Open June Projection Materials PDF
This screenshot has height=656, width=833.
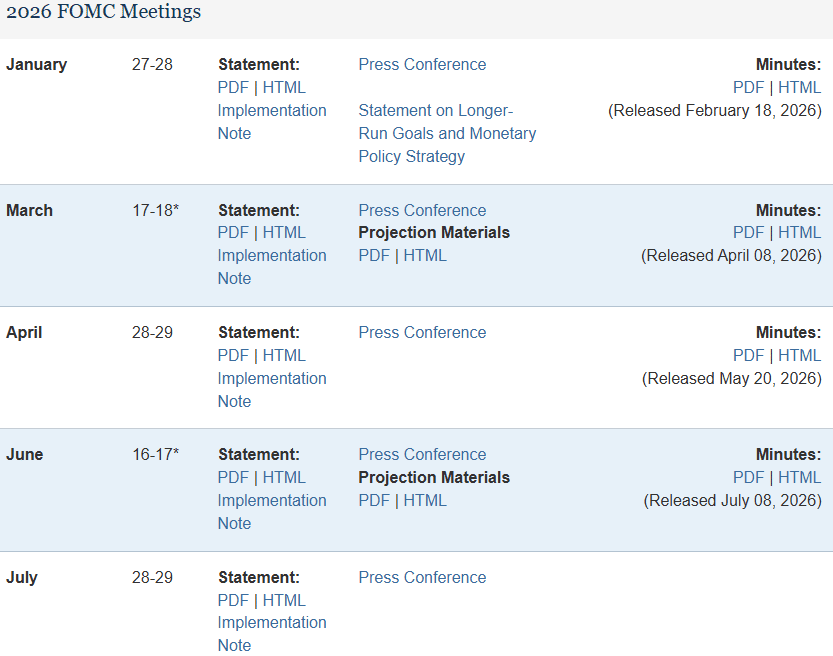pyautogui.click(x=374, y=500)
